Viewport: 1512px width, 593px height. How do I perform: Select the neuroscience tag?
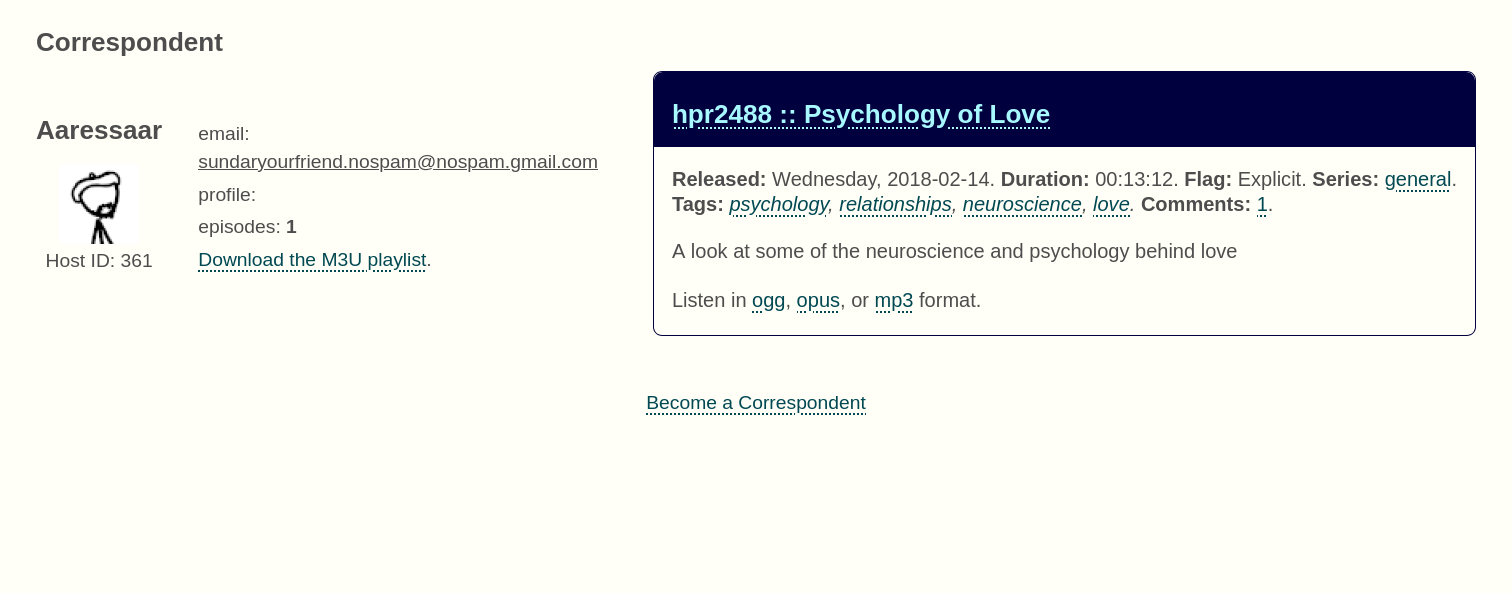click(x=1021, y=205)
